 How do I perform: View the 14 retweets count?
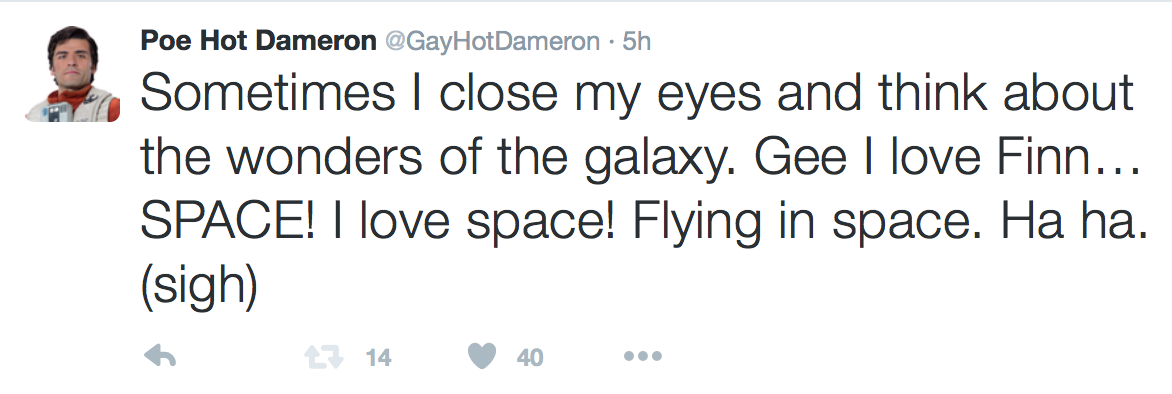coord(379,358)
